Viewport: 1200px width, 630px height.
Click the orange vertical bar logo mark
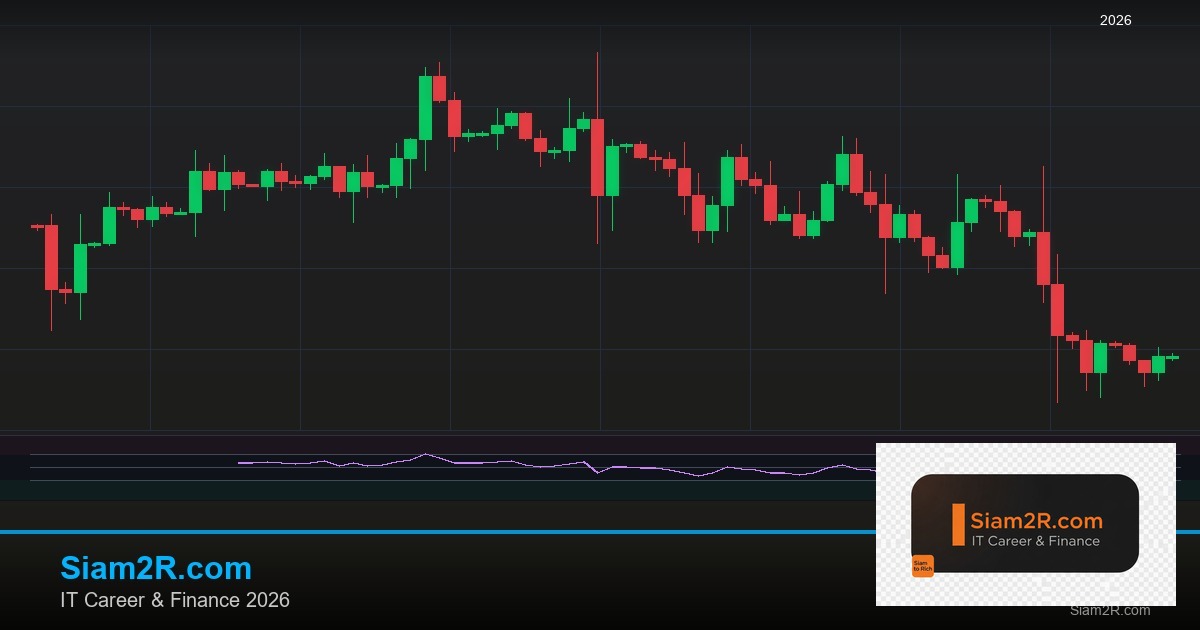958,525
